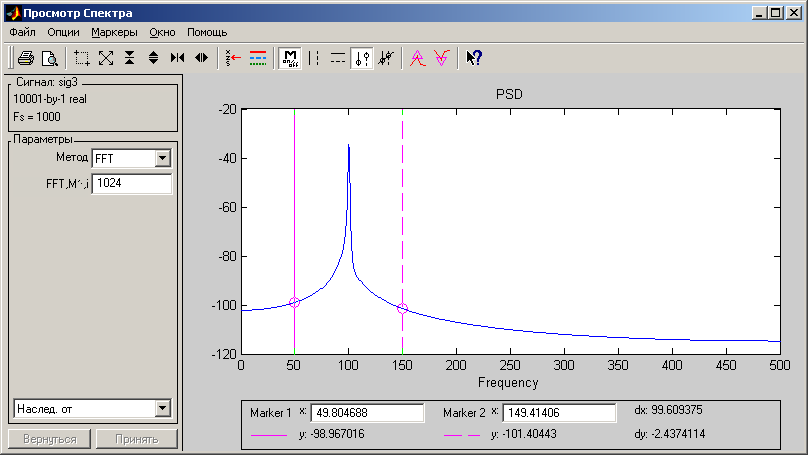Click Zoom Out X outward-triangles icon
808x455 pixels.
tap(201, 58)
